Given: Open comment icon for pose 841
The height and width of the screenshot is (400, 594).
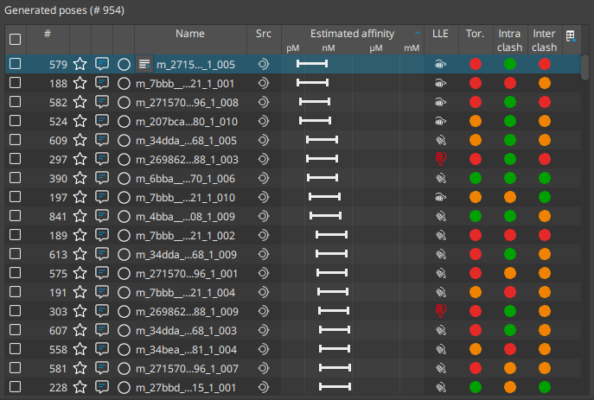Looking at the screenshot, I should pyautogui.click(x=102, y=216).
